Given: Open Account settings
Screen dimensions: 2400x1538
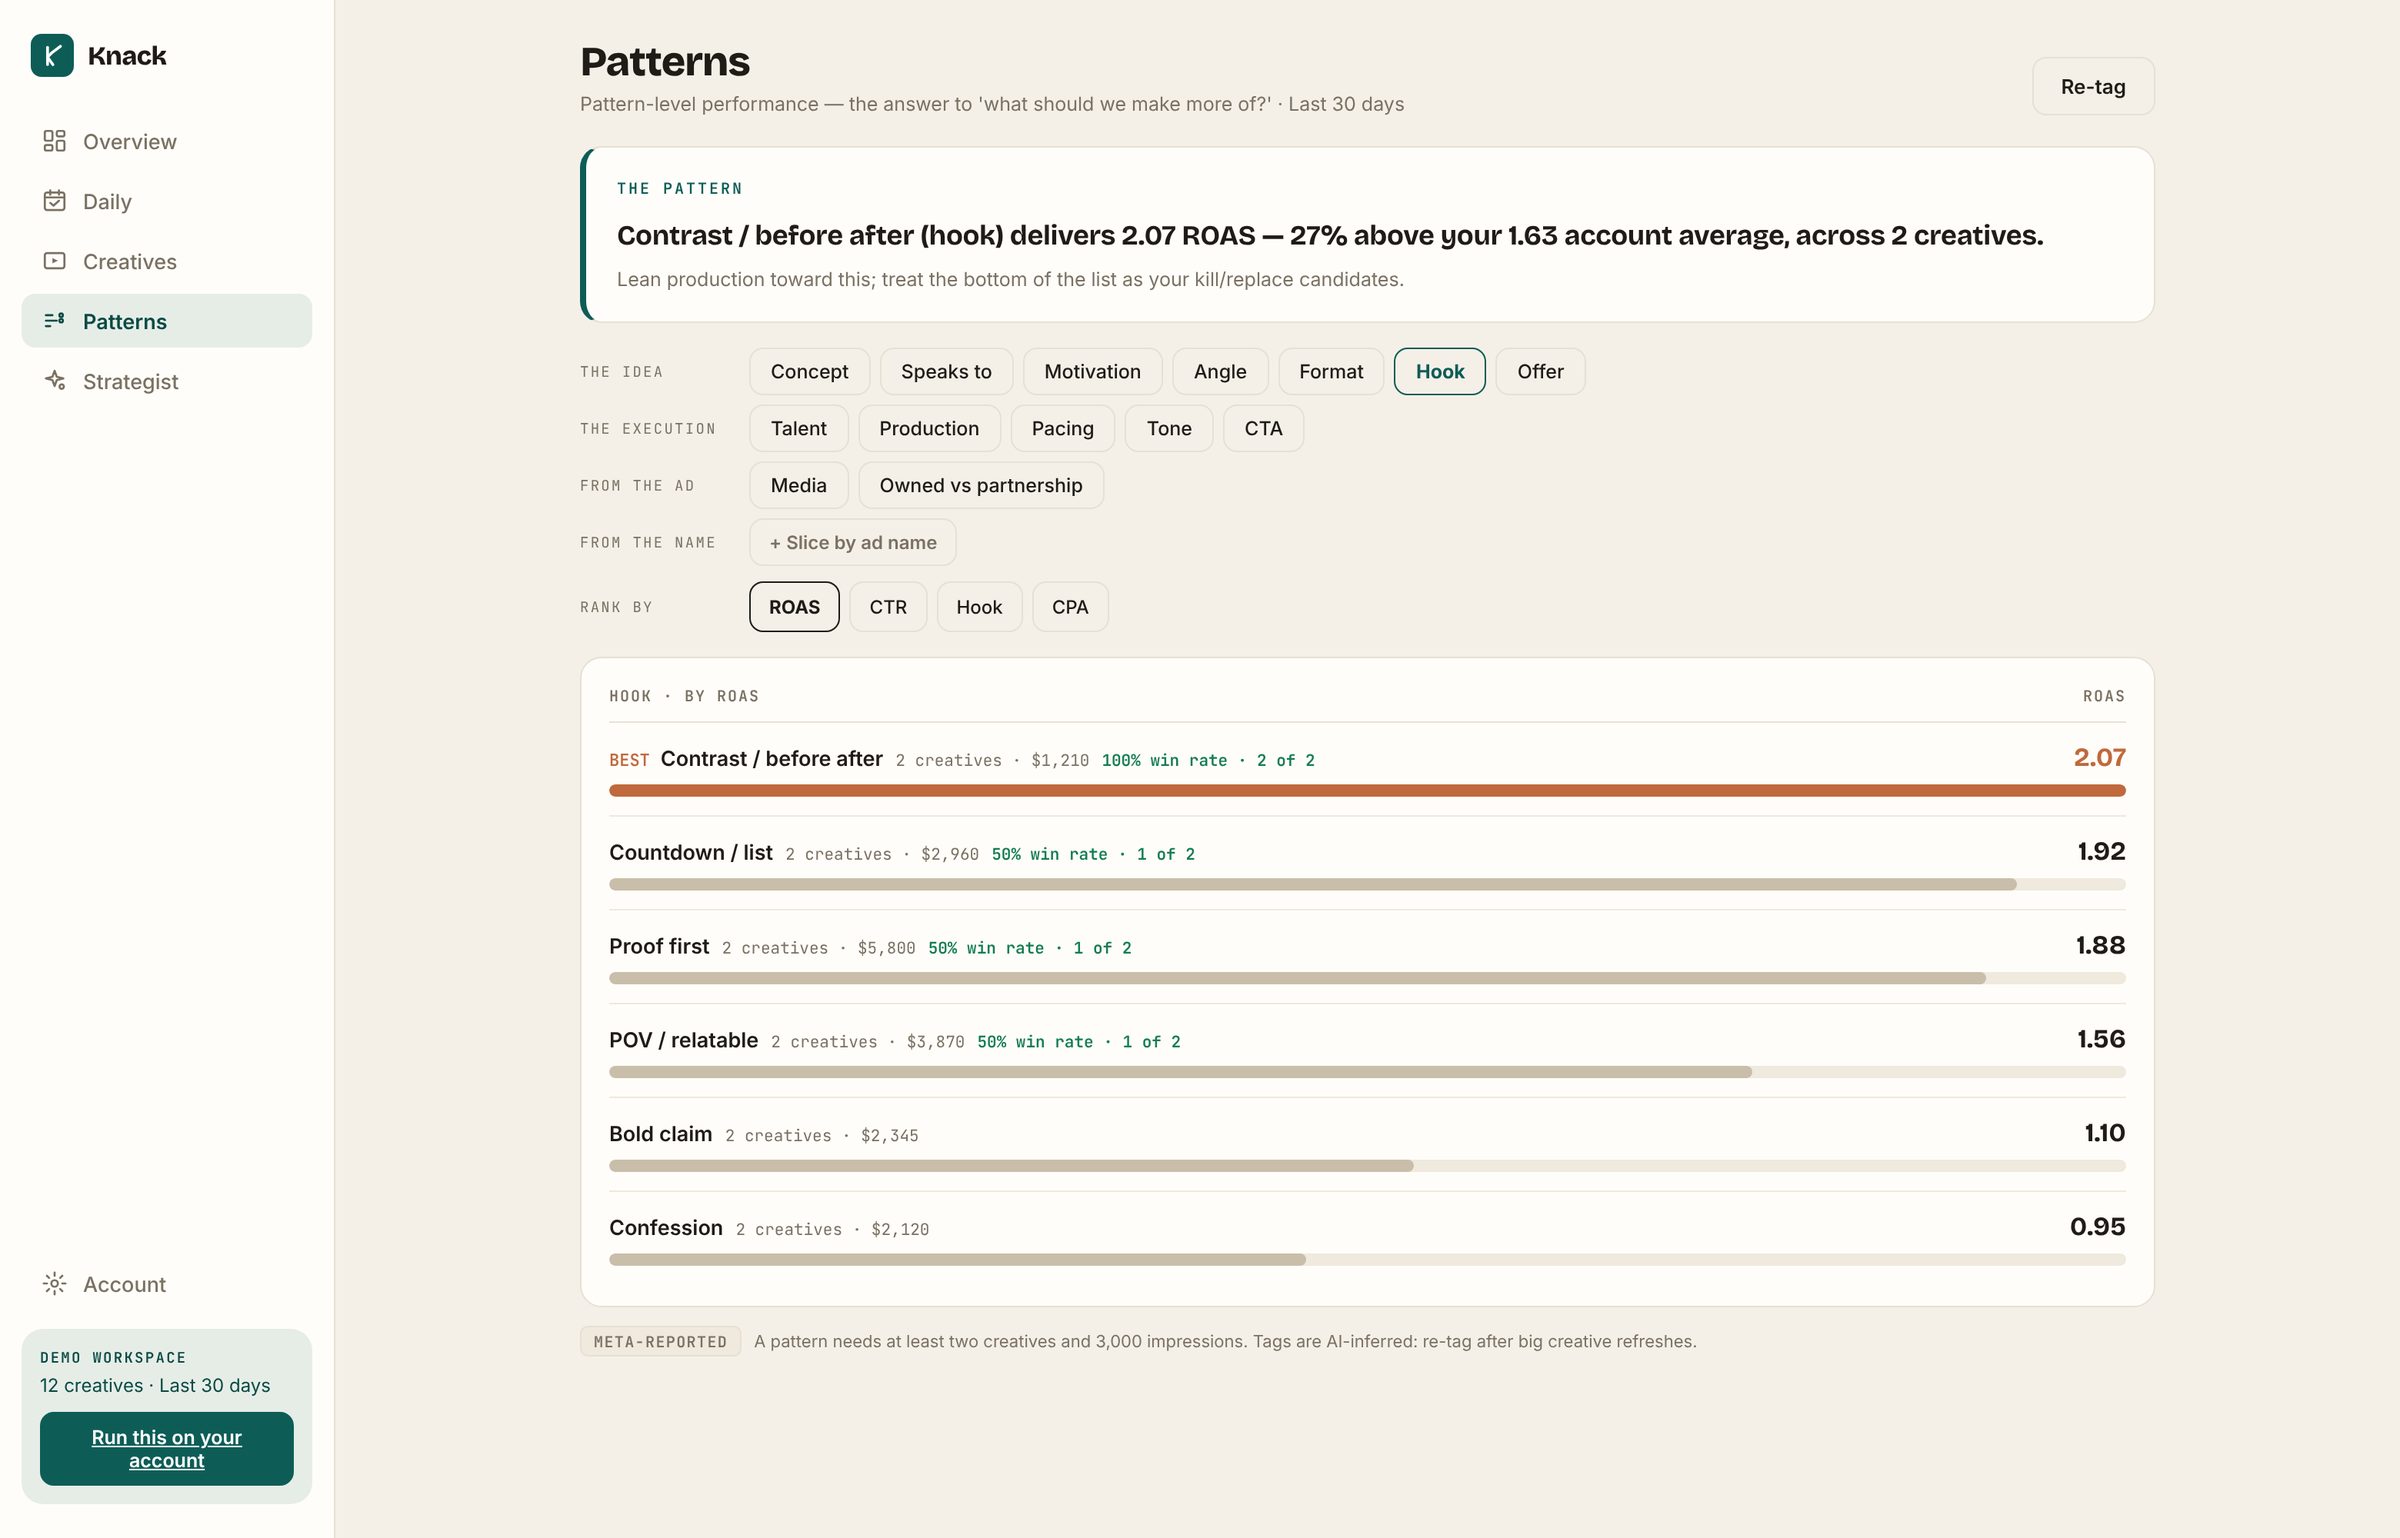Looking at the screenshot, I should [166, 1284].
